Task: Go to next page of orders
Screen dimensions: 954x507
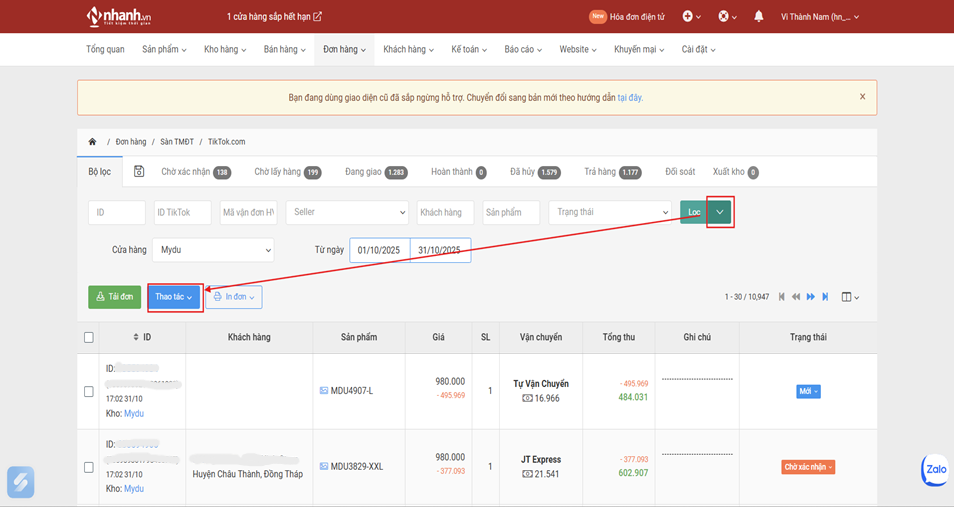Action: pyautogui.click(x=811, y=297)
